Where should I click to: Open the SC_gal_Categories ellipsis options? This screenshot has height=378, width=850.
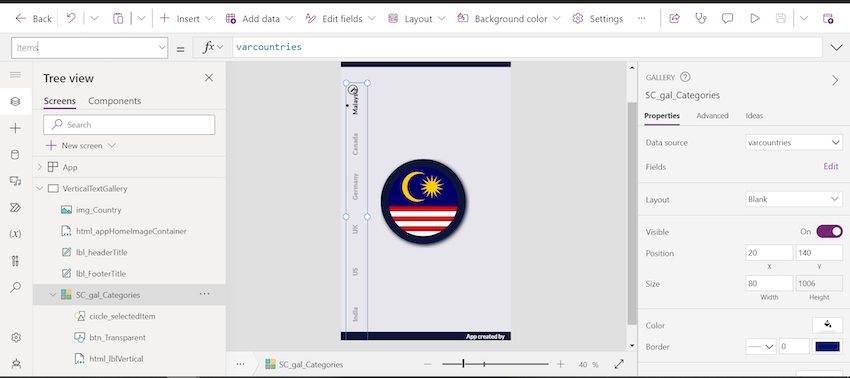pyautogui.click(x=204, y=294)
